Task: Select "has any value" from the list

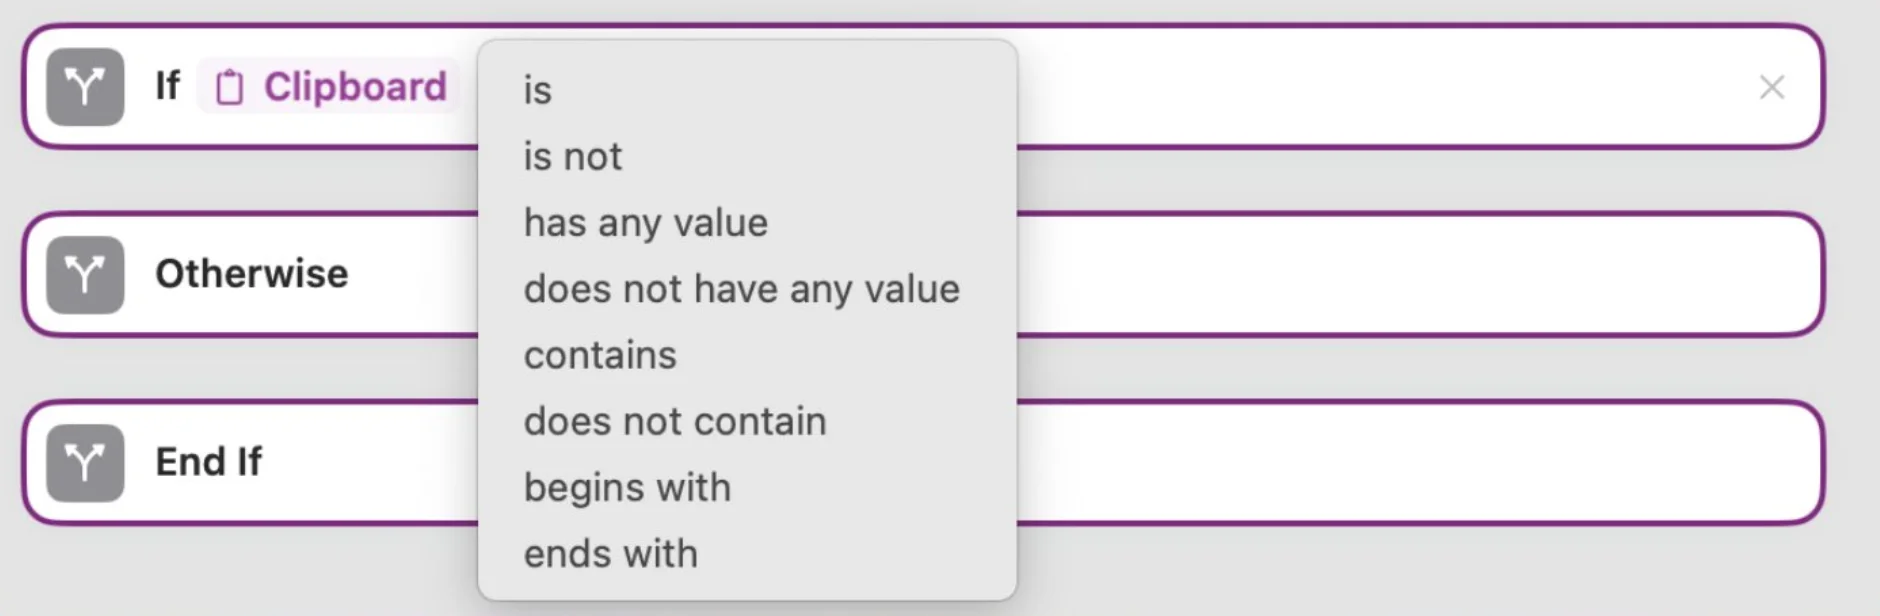Action: pos(646,223)
